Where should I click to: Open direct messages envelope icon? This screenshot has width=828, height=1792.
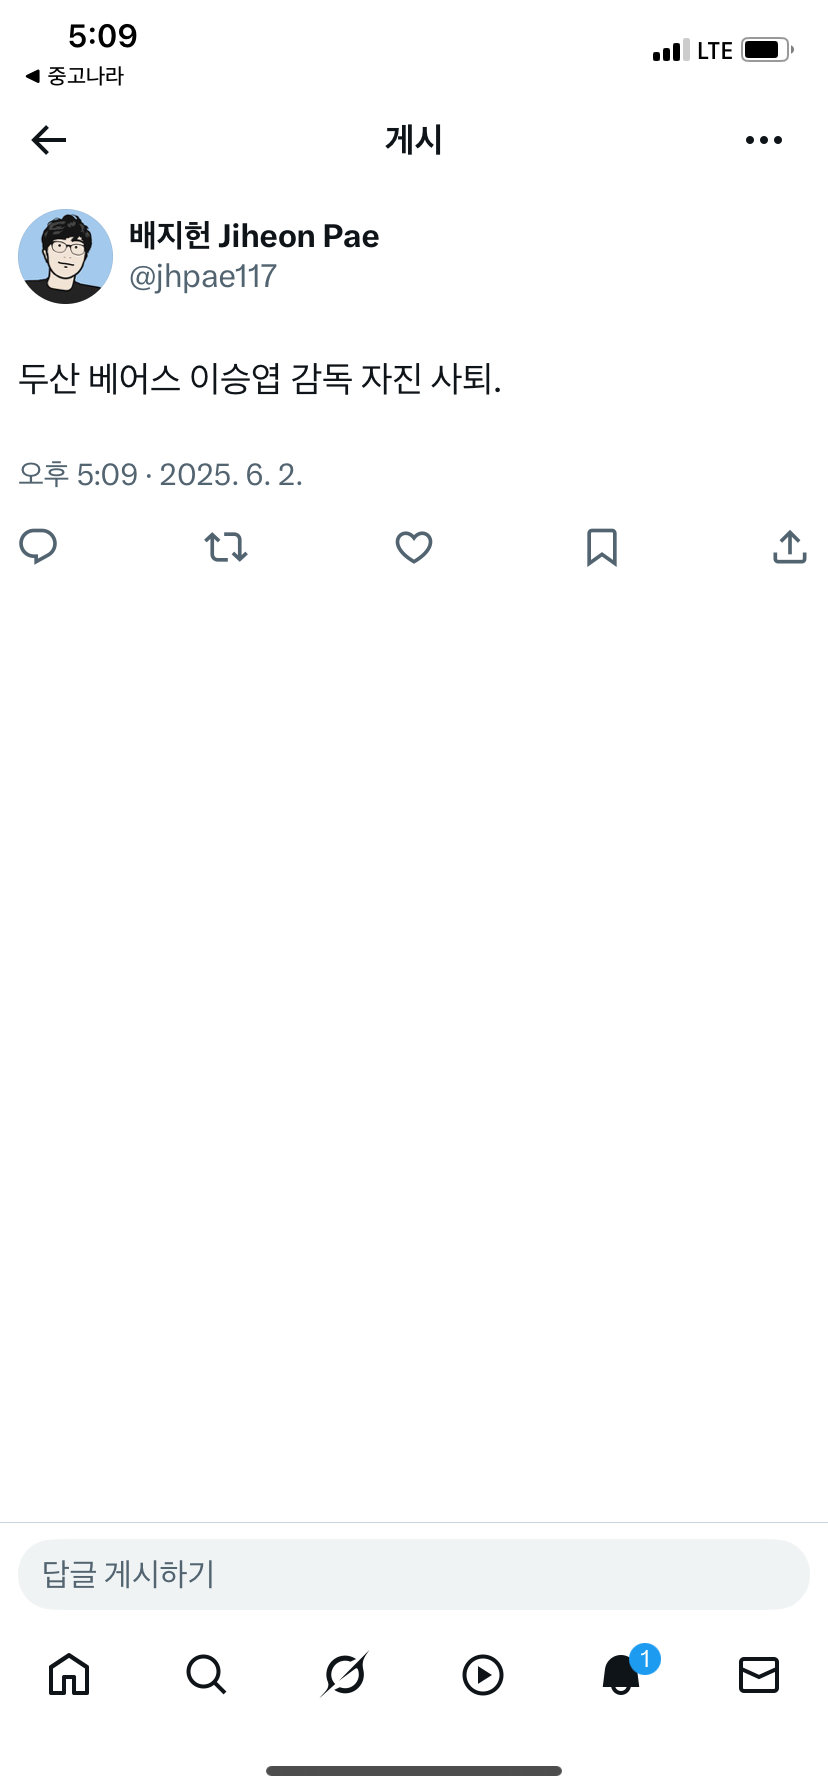coord(759,1675)
